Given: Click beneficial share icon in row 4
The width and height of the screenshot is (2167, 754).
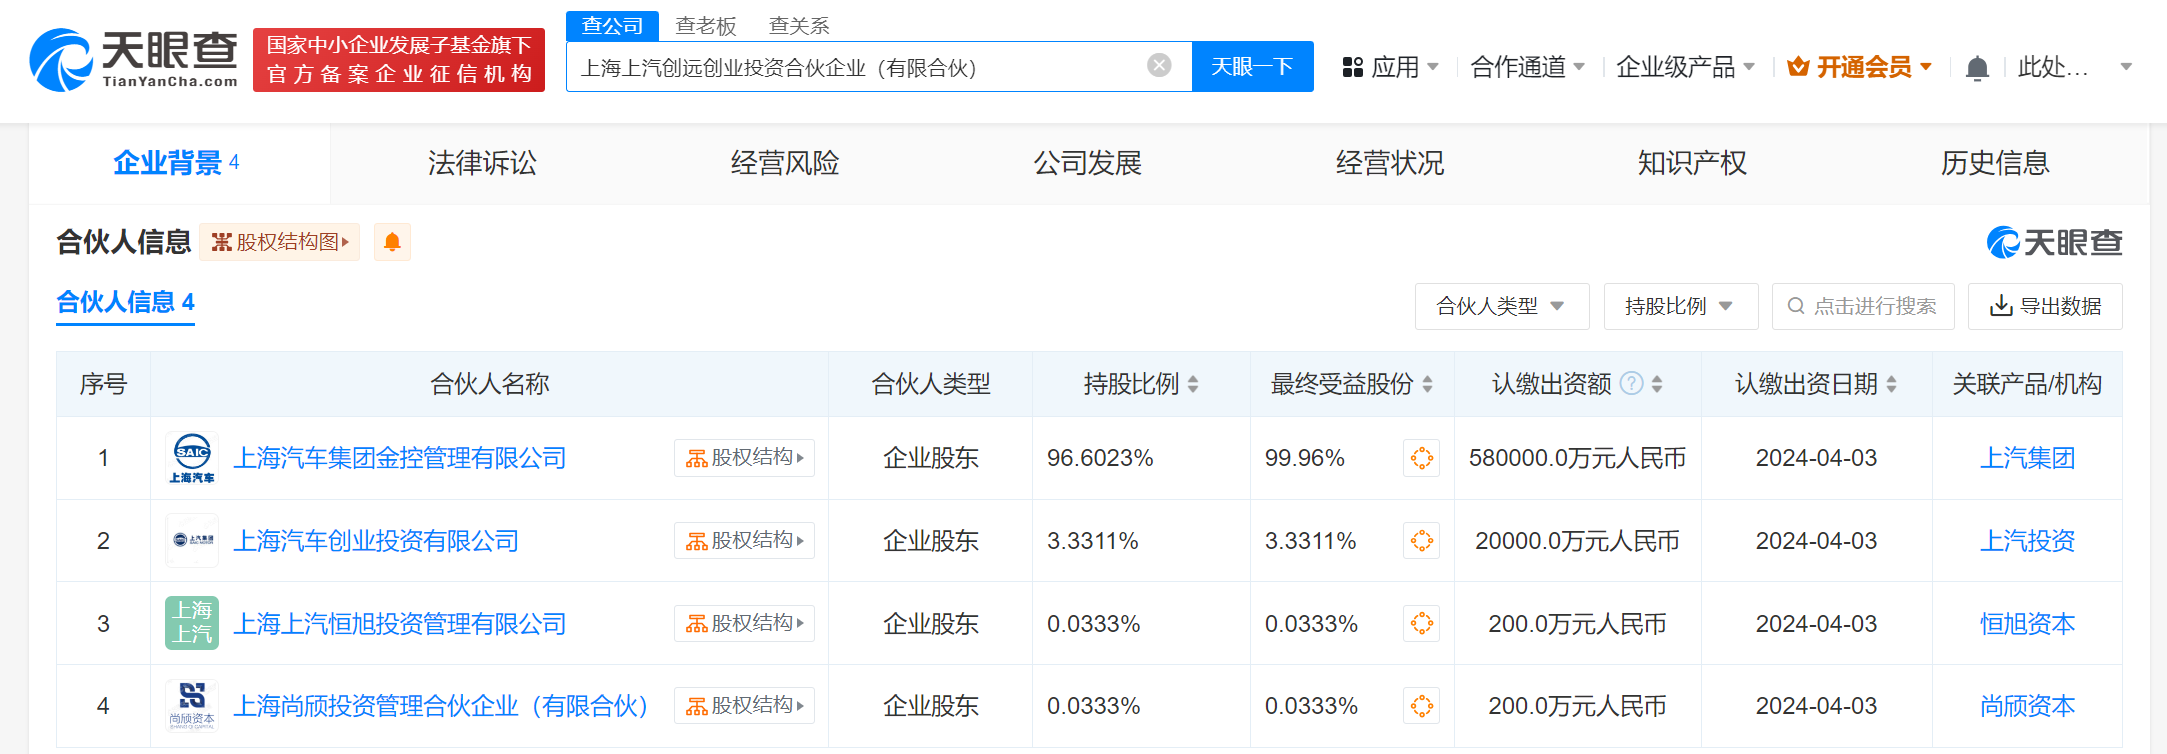Looking at the screenshot, I should pyautogui.click(x=1421, y=706).
